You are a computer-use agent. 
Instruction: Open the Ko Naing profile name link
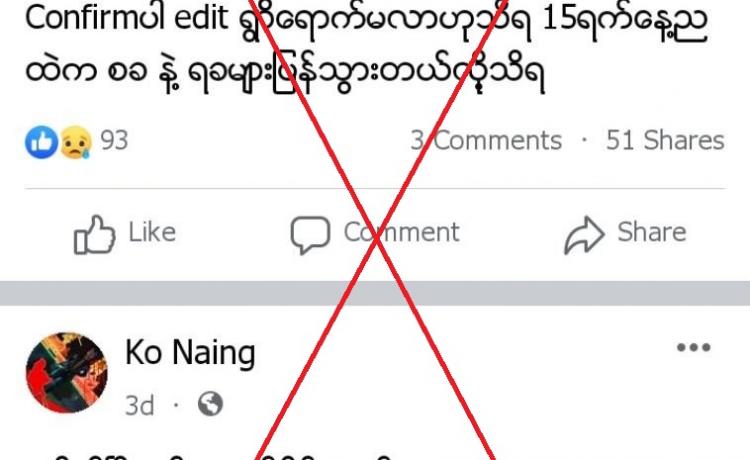tap(190, 353)
